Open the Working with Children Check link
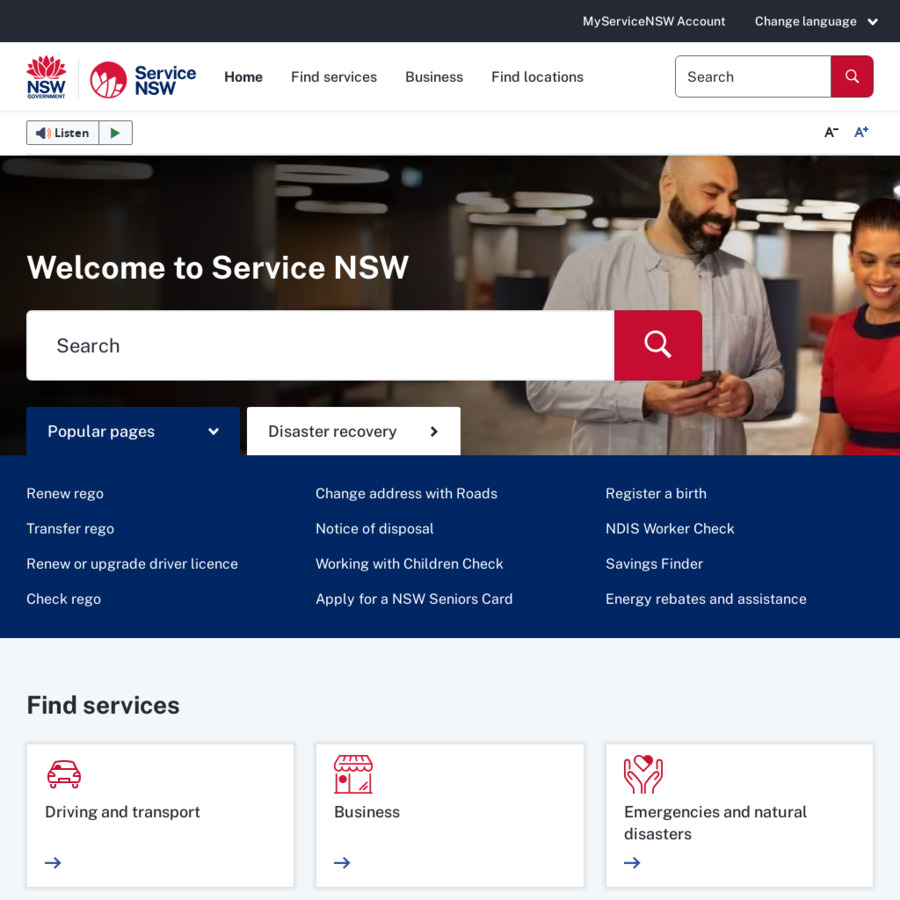 [x=409, y=564]
